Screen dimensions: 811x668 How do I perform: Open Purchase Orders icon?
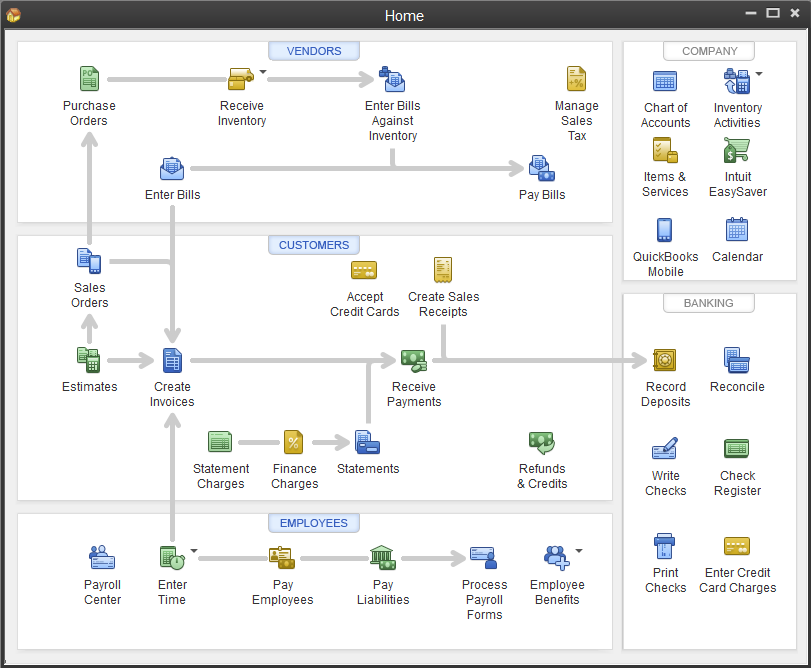(x=89, y=80)
